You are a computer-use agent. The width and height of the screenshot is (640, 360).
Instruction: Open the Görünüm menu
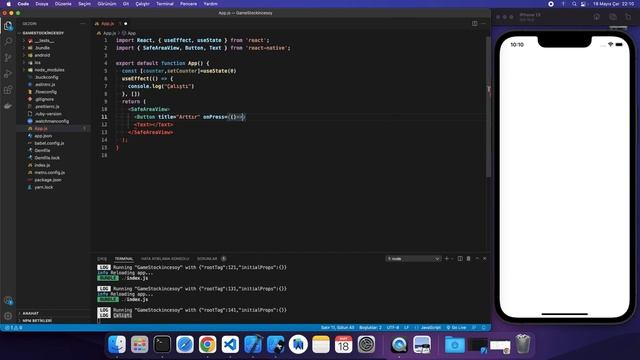[107, 4]
